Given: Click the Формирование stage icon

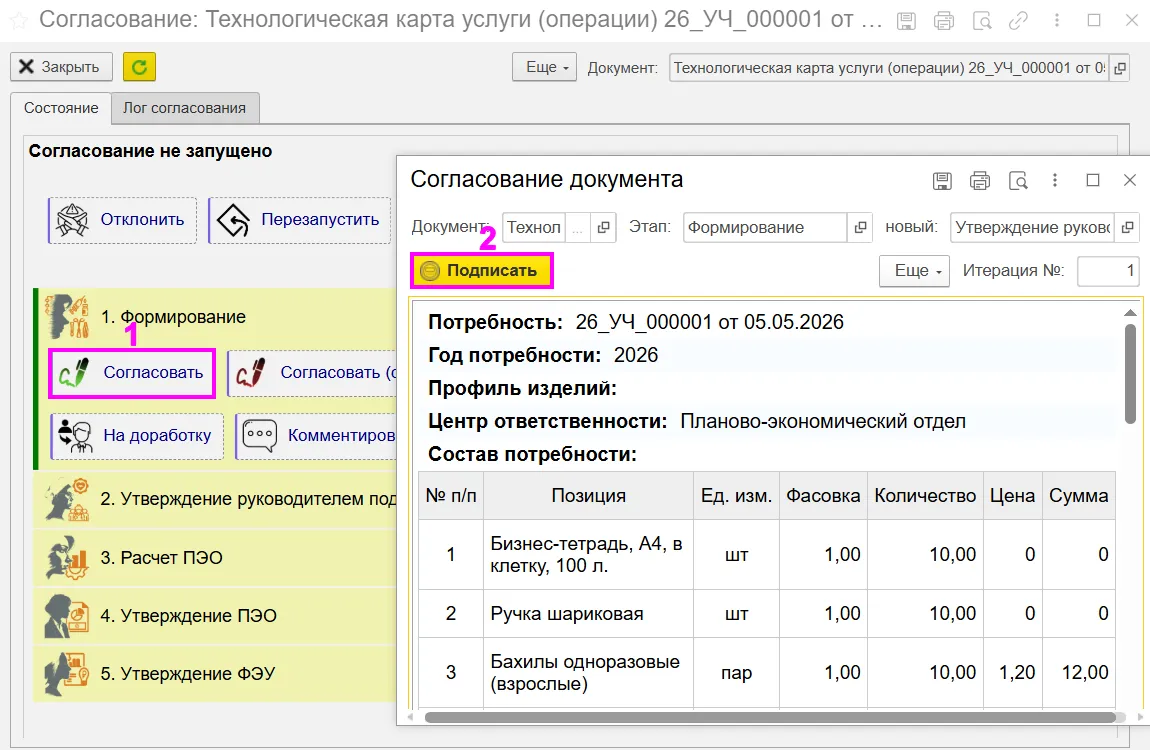Looking at the screenshot, I should click(x=66, y=316).
